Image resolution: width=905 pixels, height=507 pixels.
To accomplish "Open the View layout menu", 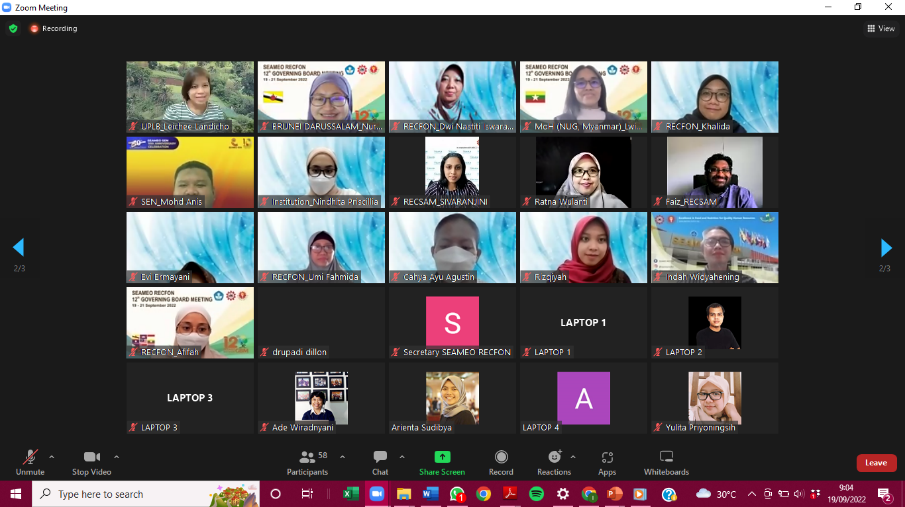I will (881, 29).
